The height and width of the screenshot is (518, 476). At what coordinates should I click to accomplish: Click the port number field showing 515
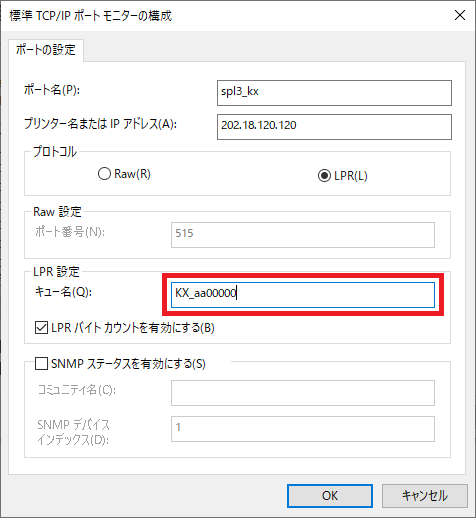click(x=303, y=235)
